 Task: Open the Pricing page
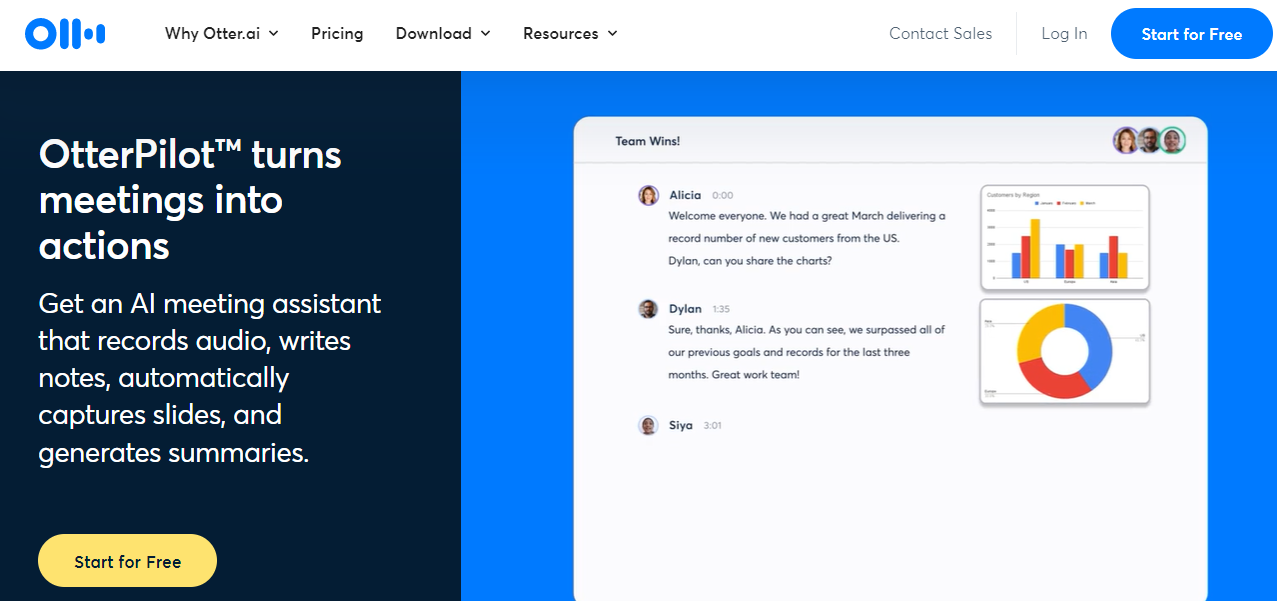coord(337,34)
